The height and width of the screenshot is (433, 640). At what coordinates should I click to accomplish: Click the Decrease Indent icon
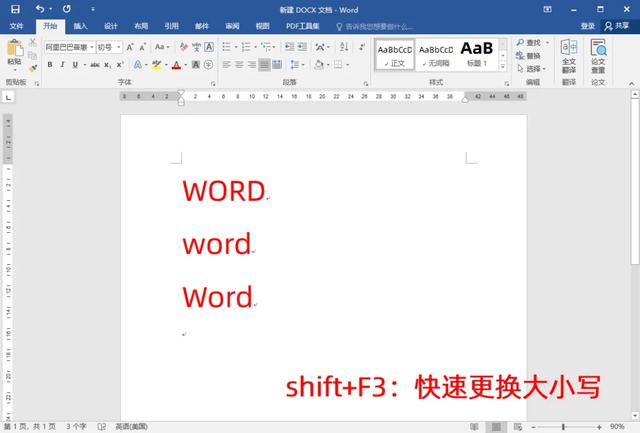click(289, 47)
